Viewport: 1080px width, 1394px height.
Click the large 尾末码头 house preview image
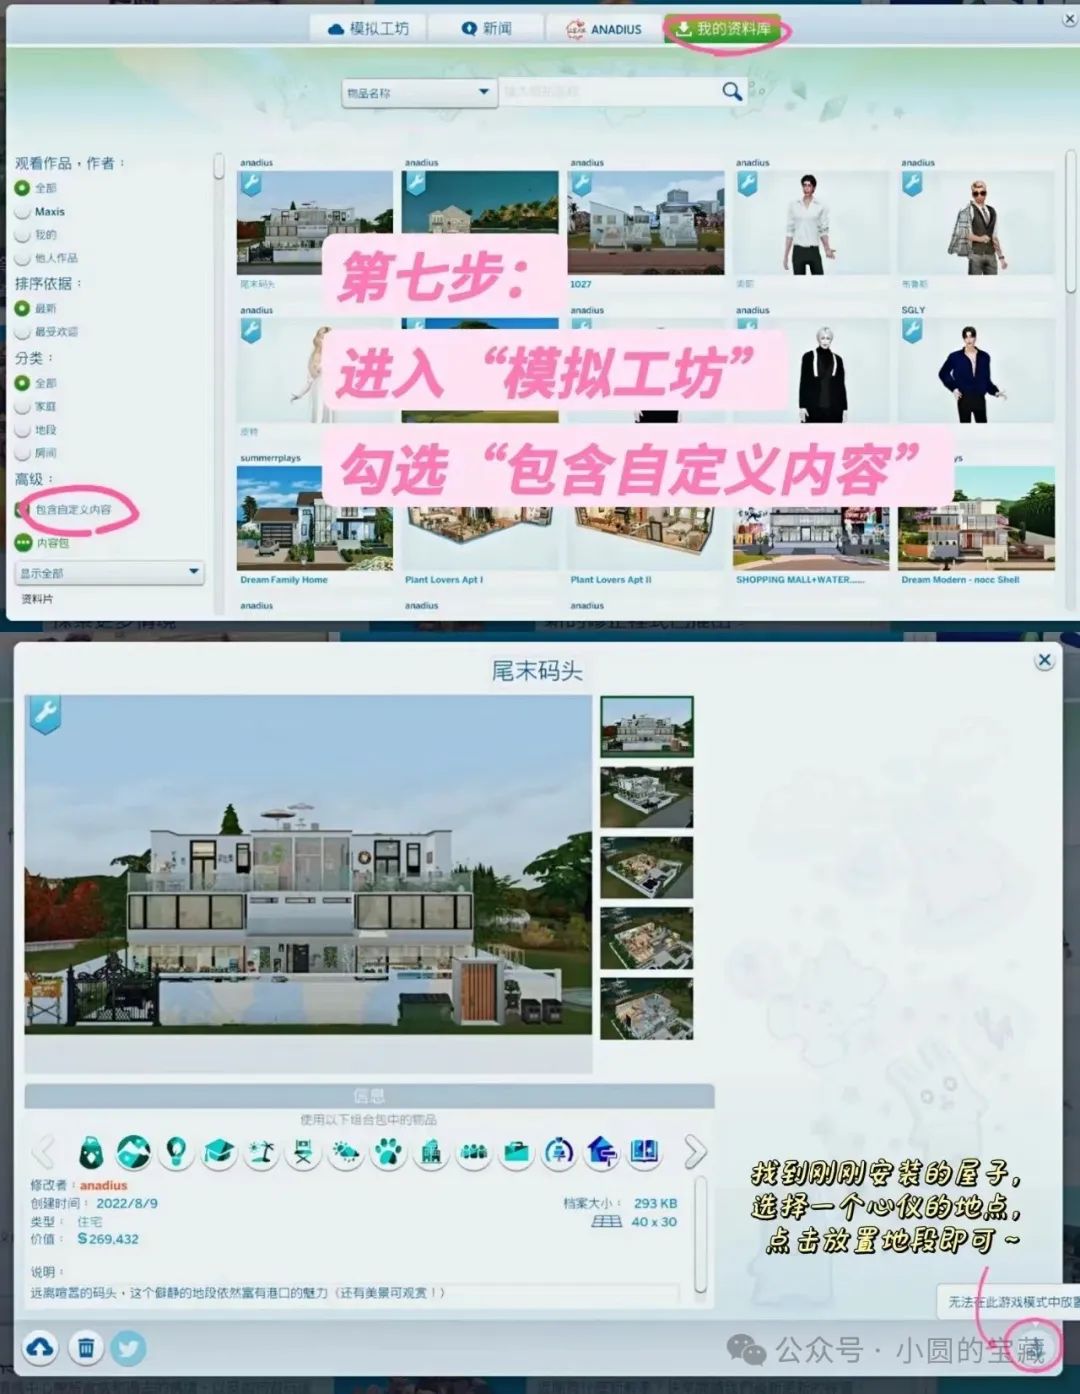[x=308, y=865]
